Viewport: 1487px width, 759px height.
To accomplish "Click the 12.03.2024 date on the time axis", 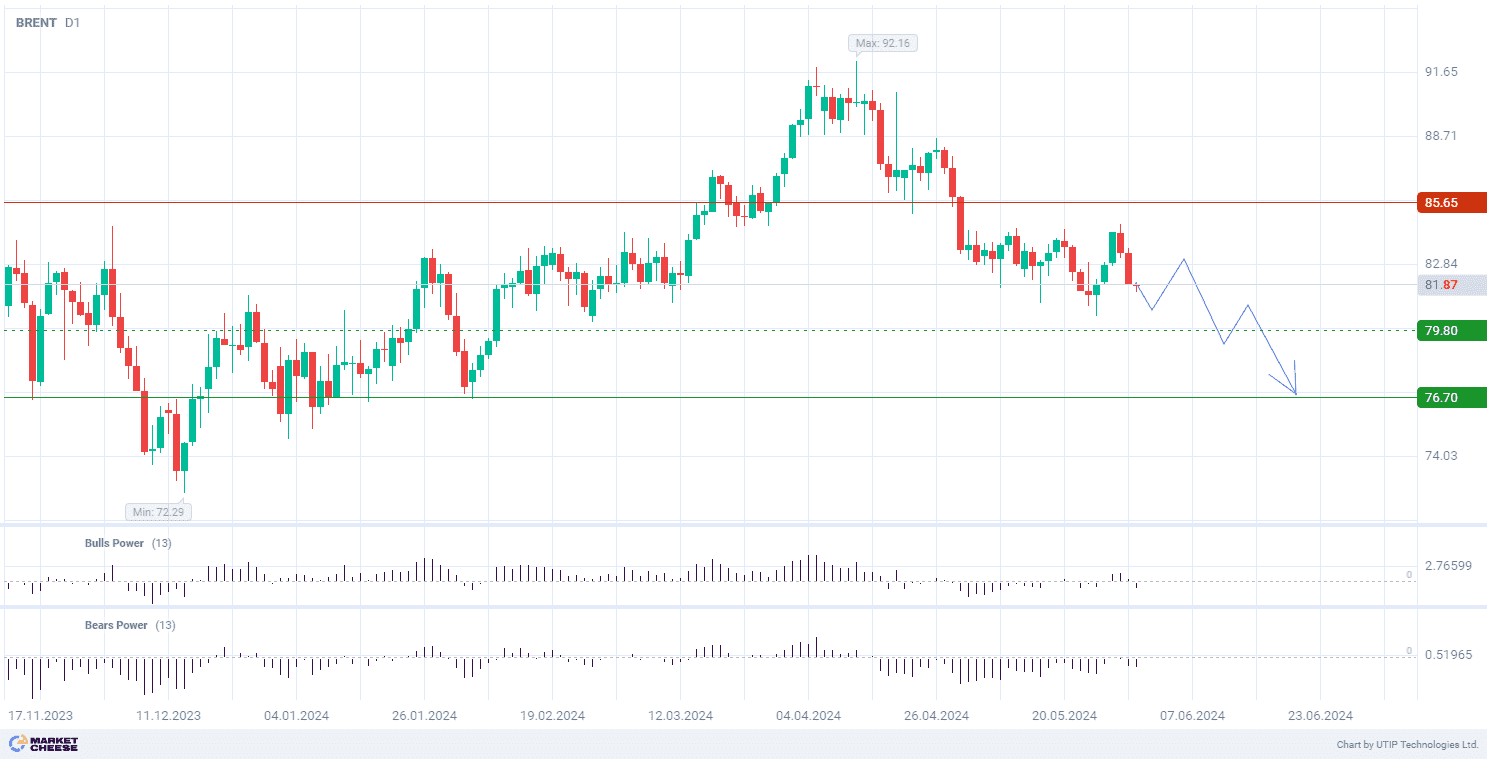I will [680, 716].
